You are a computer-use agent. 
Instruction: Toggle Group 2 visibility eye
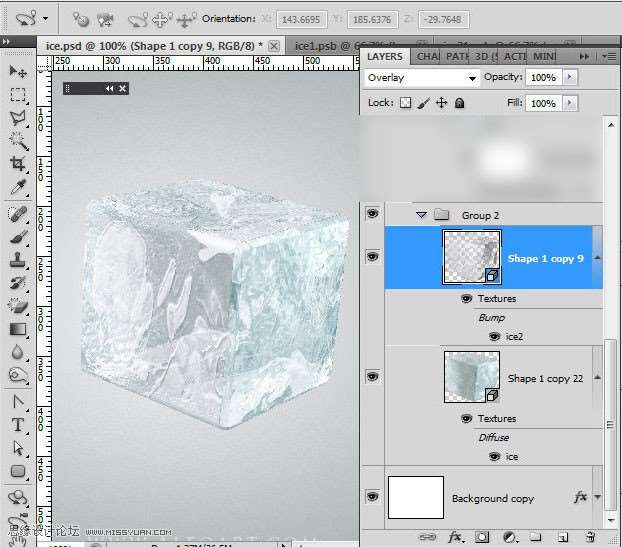(372, 213)
